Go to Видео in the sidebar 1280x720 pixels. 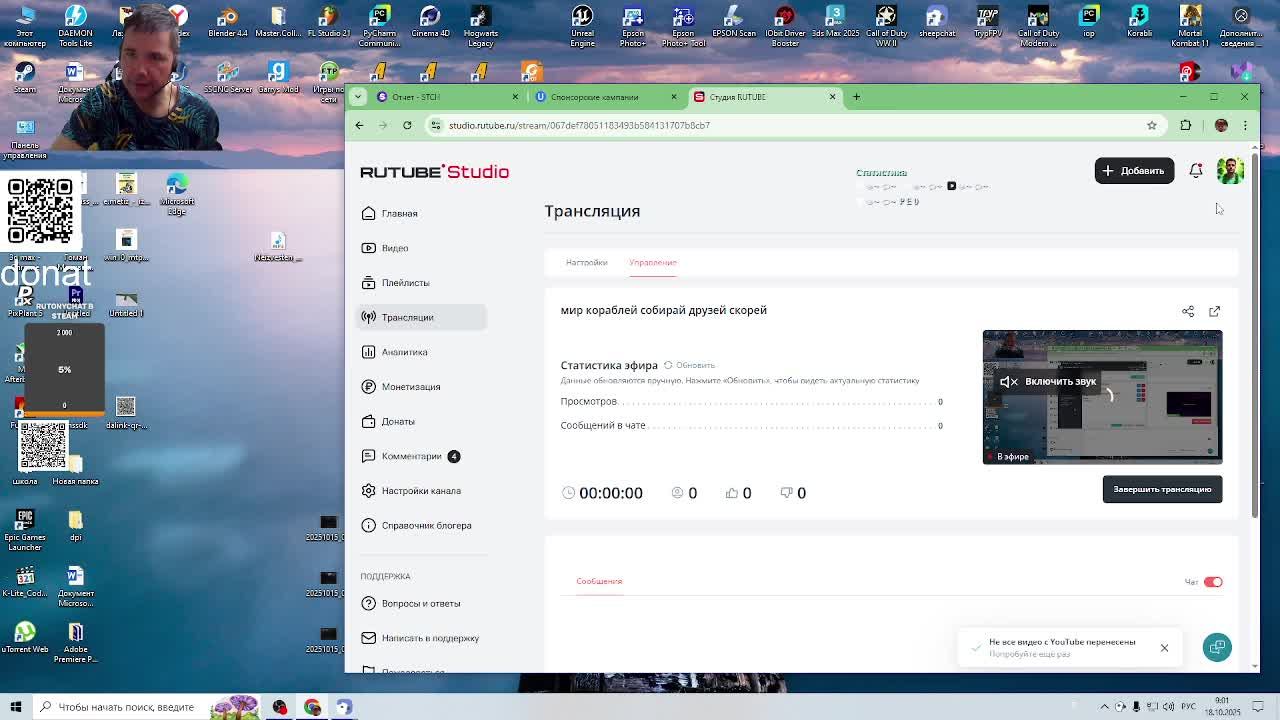(385, 248)
